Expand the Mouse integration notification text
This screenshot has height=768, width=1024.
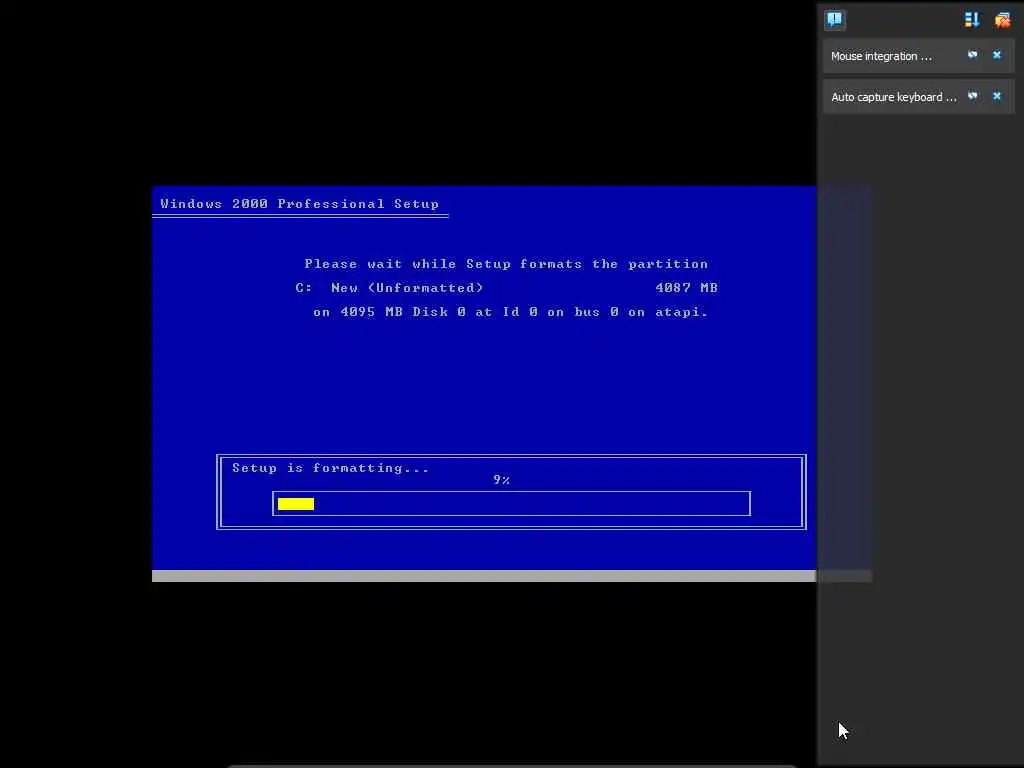pos(881,56)
